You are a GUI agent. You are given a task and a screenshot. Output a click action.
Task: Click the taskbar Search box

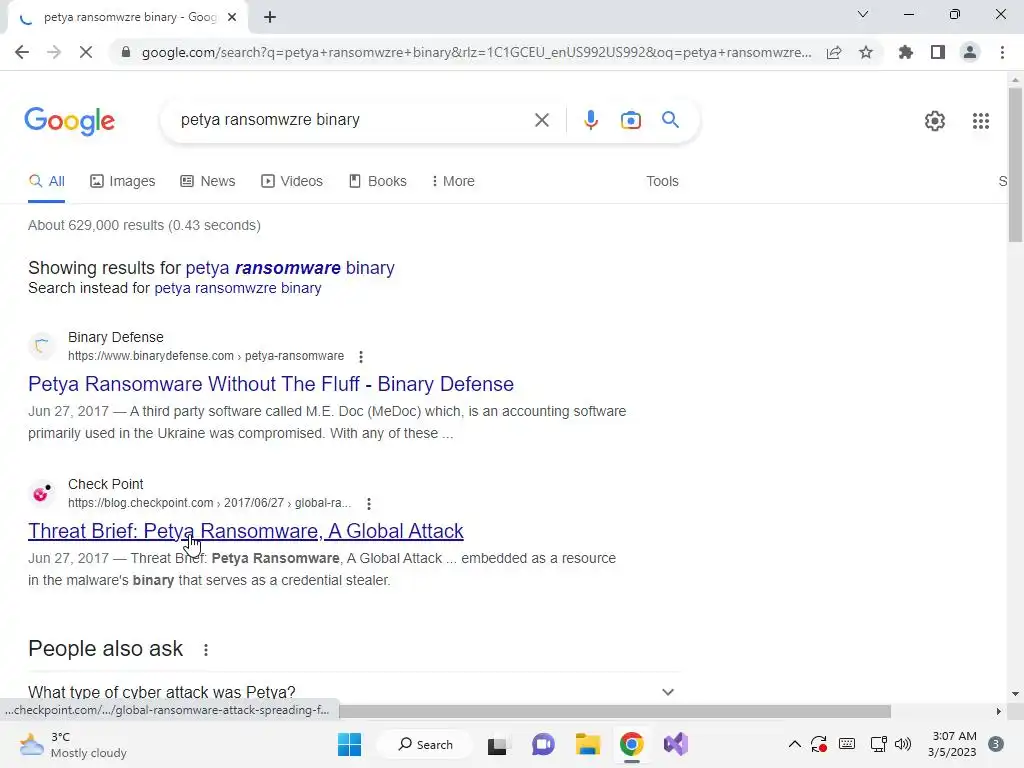tap(426, 744)
